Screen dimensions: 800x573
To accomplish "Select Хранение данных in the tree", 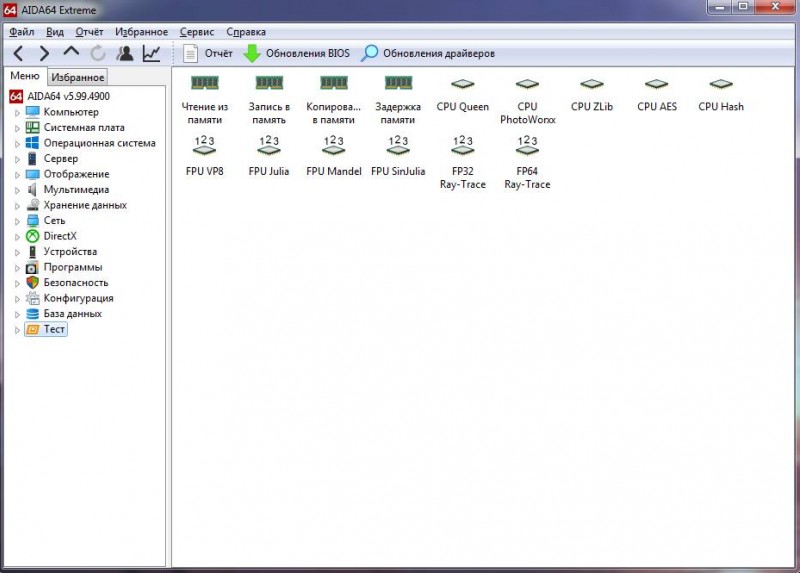I will tap(77, 205).
